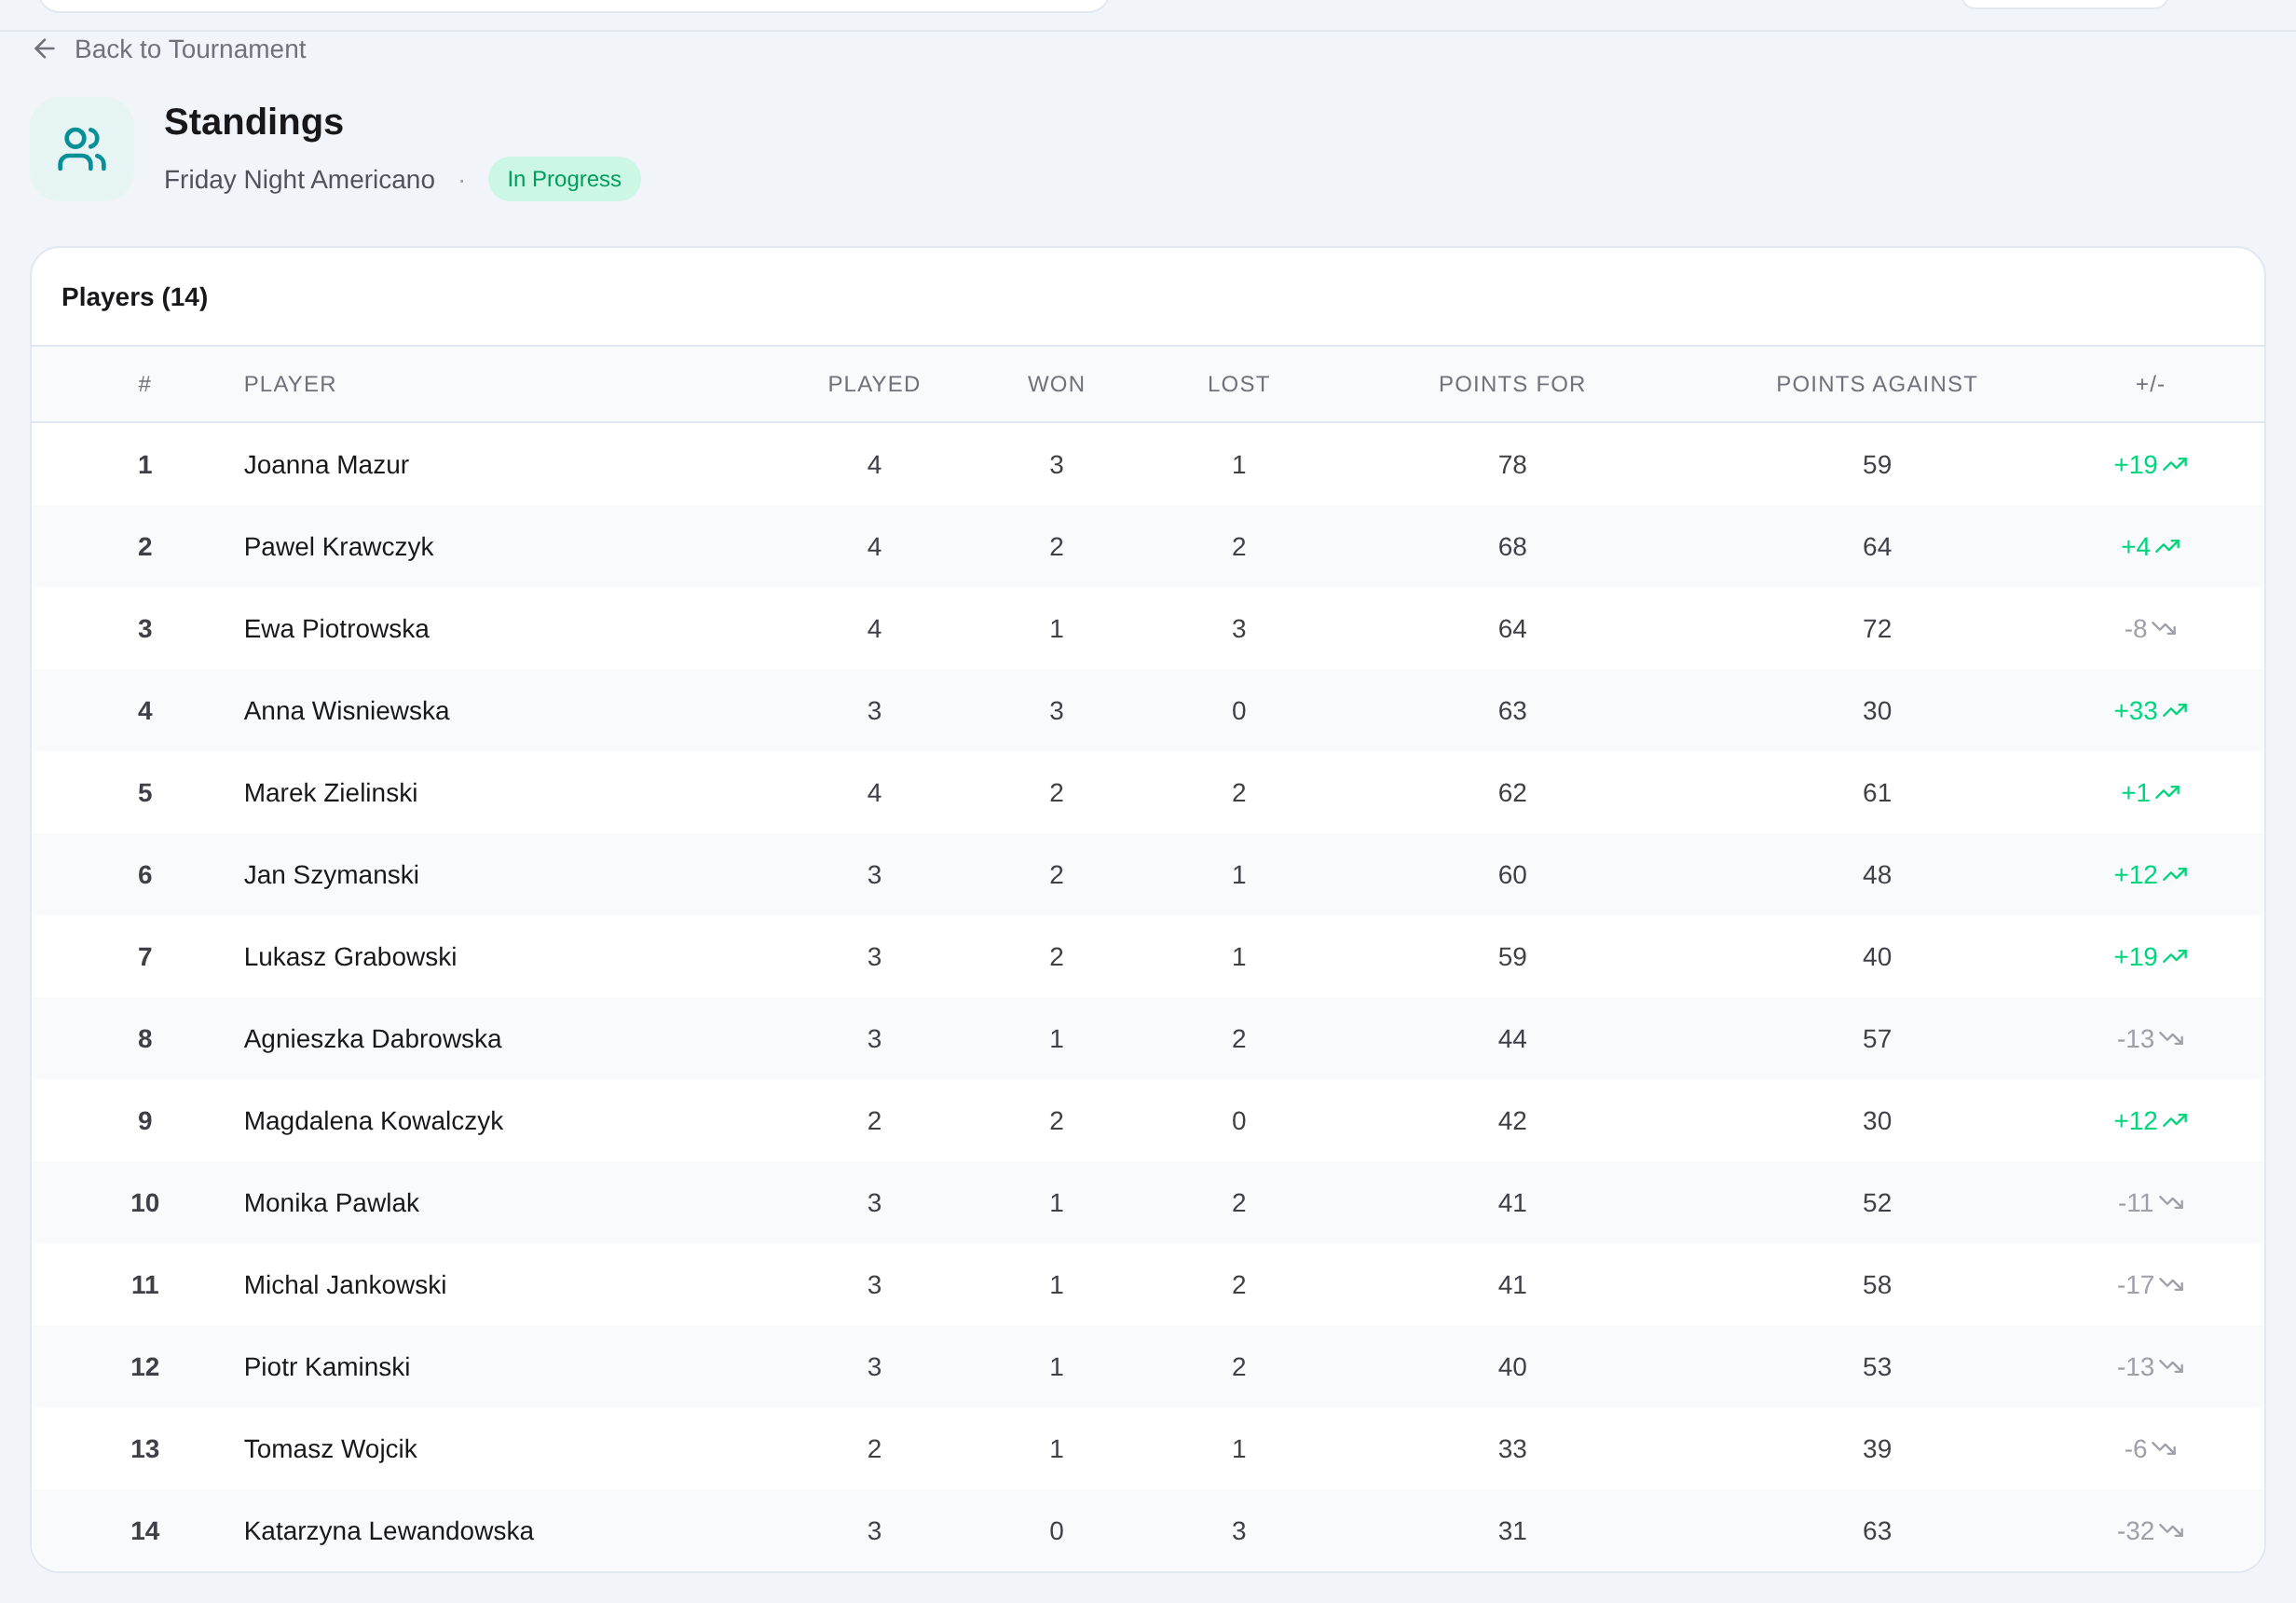The image size is (2296, 1603).
Task: Click Michal Jankowski's -17 differential
Action: tap(2135, 1285)
